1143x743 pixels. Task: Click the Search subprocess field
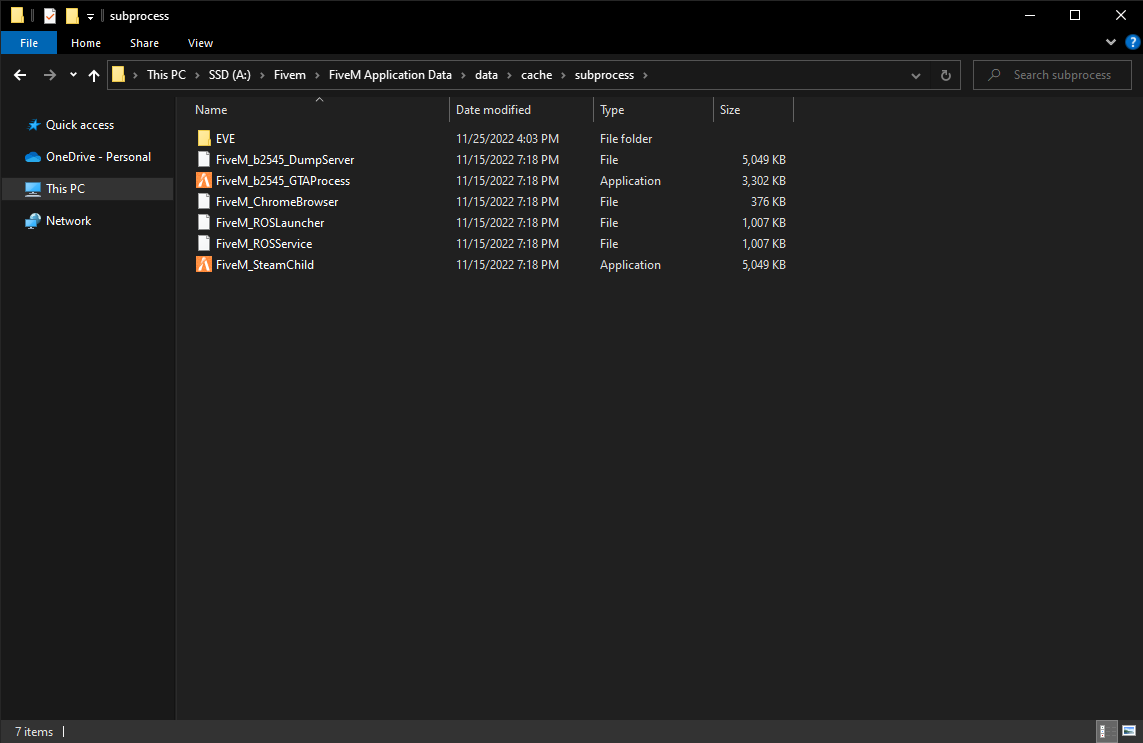coord(1062,75)
